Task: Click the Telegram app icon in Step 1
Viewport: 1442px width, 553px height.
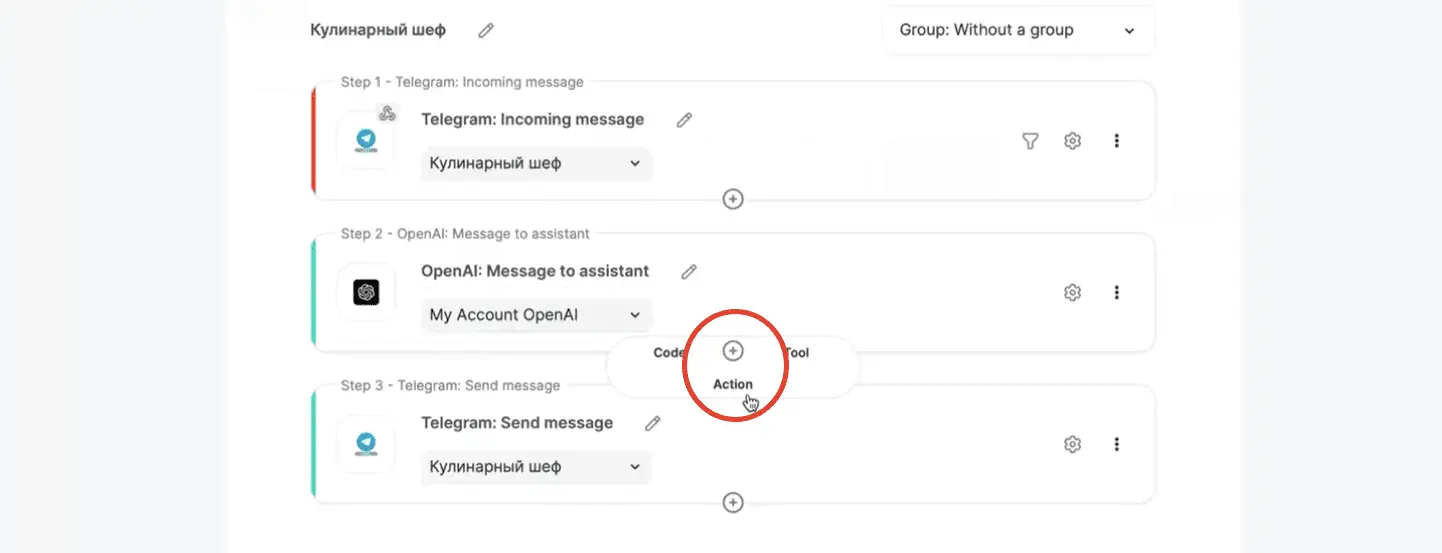Action: tap(366, 141)
